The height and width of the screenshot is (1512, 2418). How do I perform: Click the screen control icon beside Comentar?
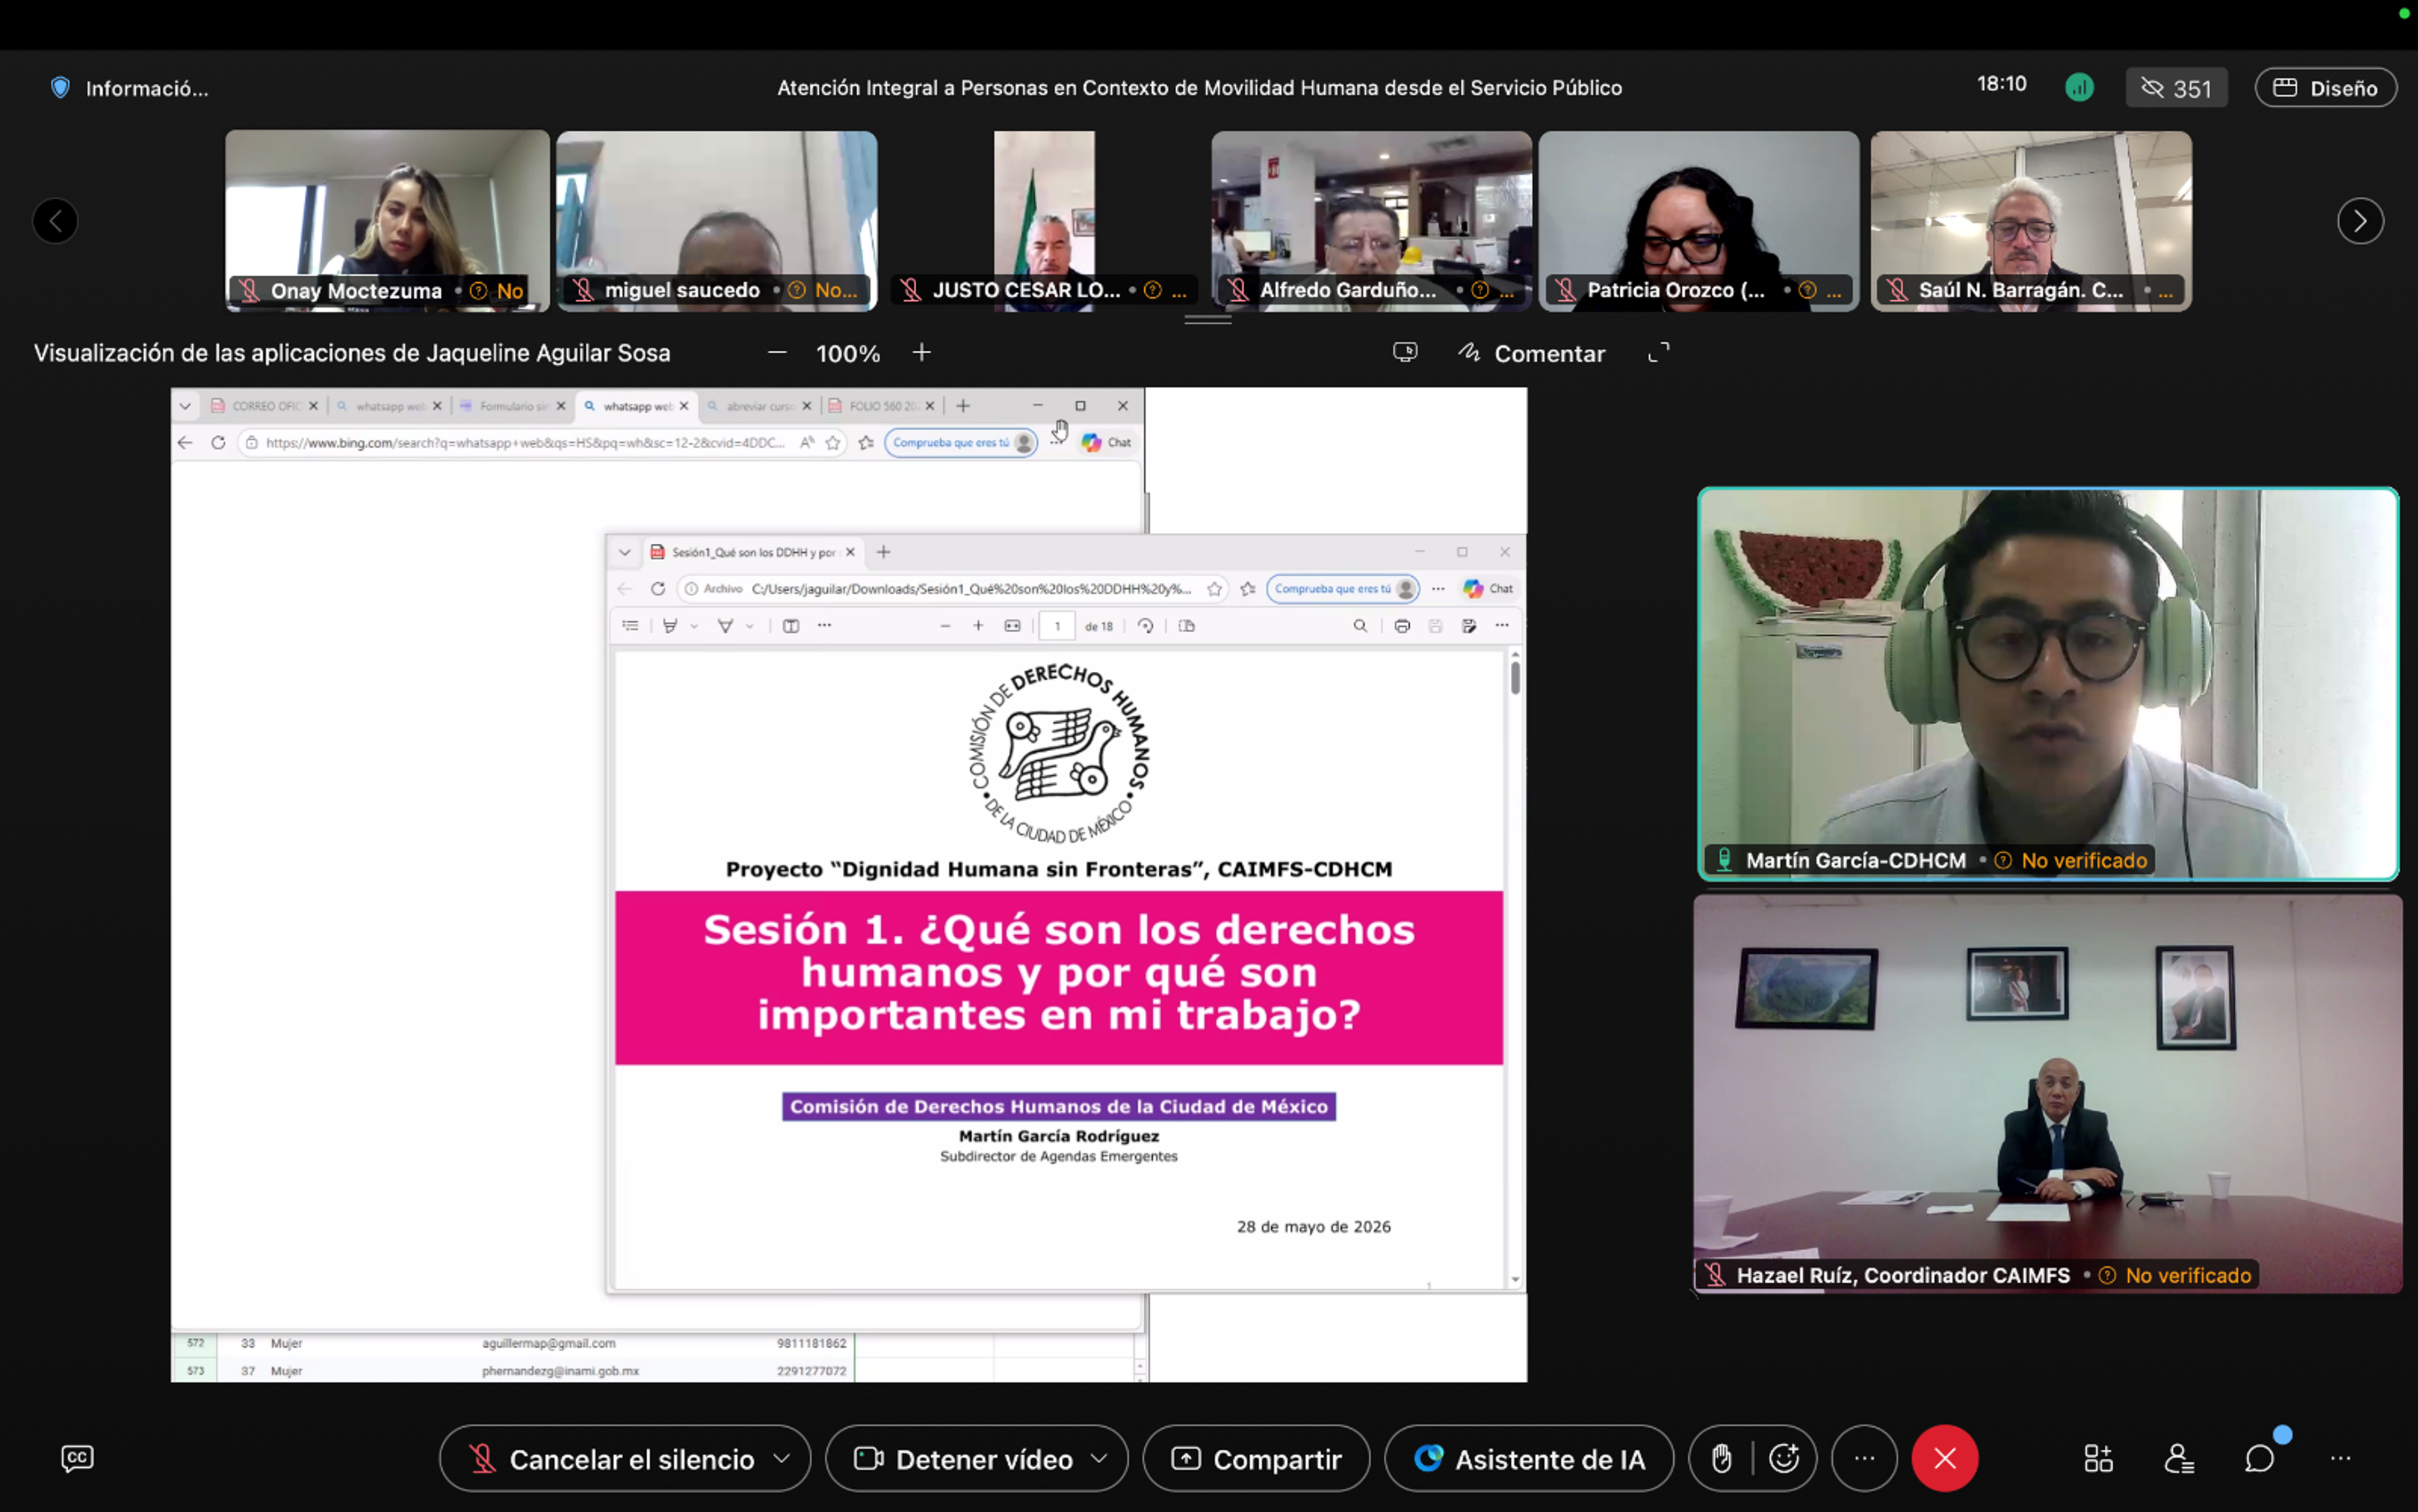point(1405,352)
